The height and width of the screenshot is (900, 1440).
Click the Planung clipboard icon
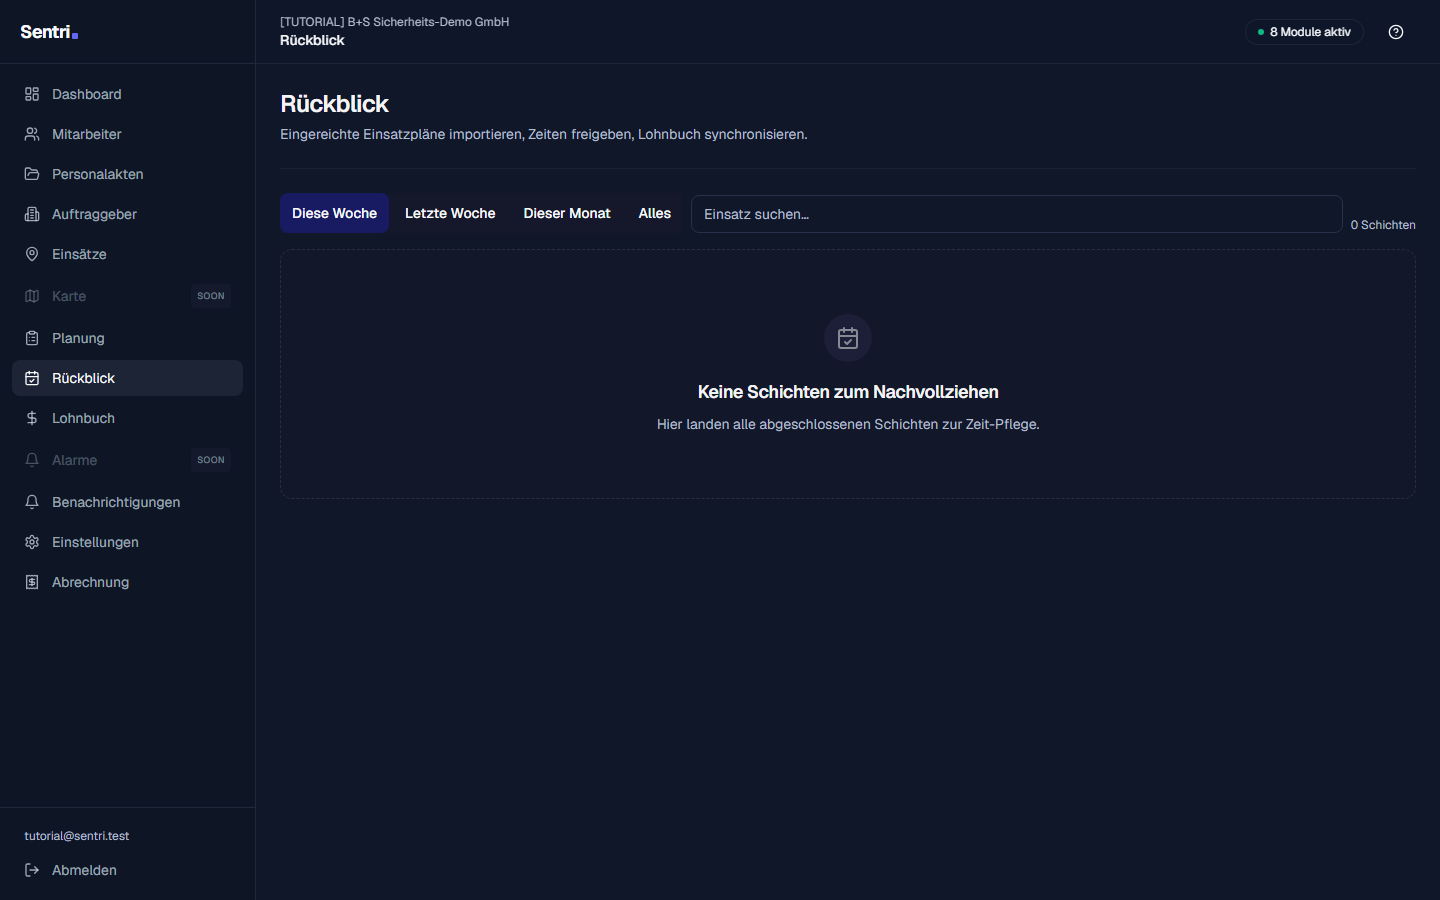[32, 338]
